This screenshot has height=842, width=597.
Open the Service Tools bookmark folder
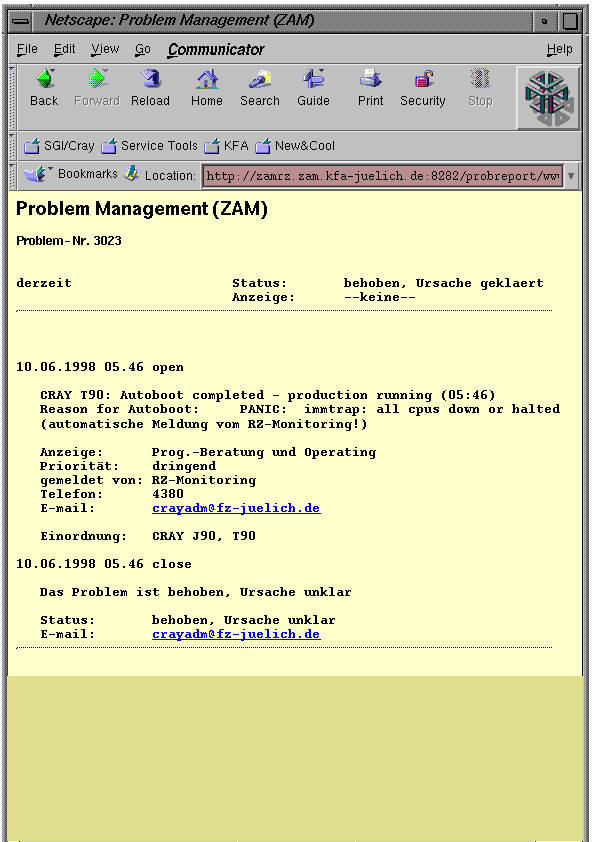[x=149, y=146]
